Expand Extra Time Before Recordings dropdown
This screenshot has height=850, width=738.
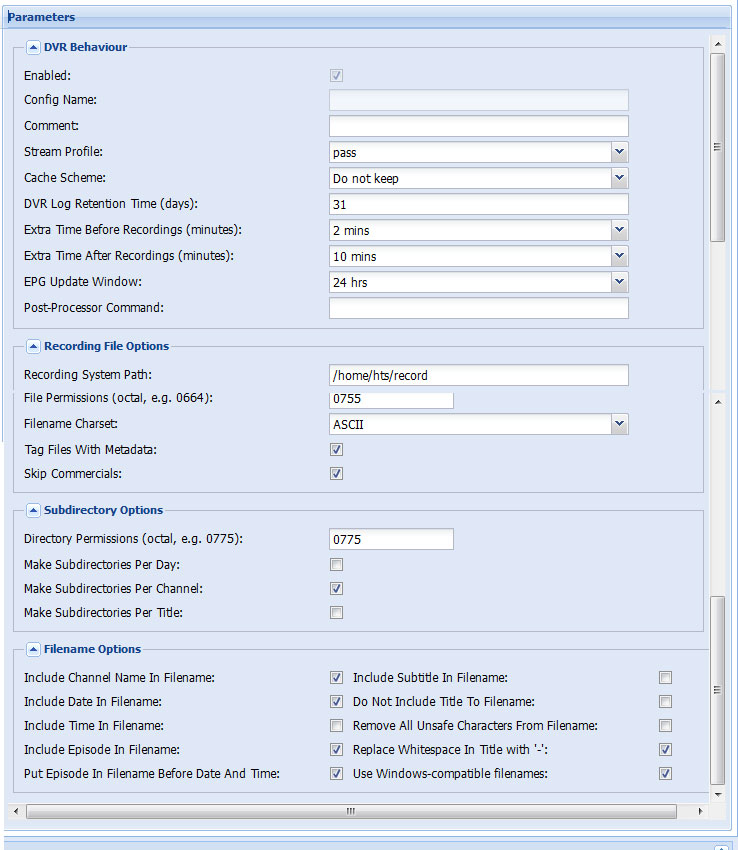pyautogui.click(x=619, y=230)
